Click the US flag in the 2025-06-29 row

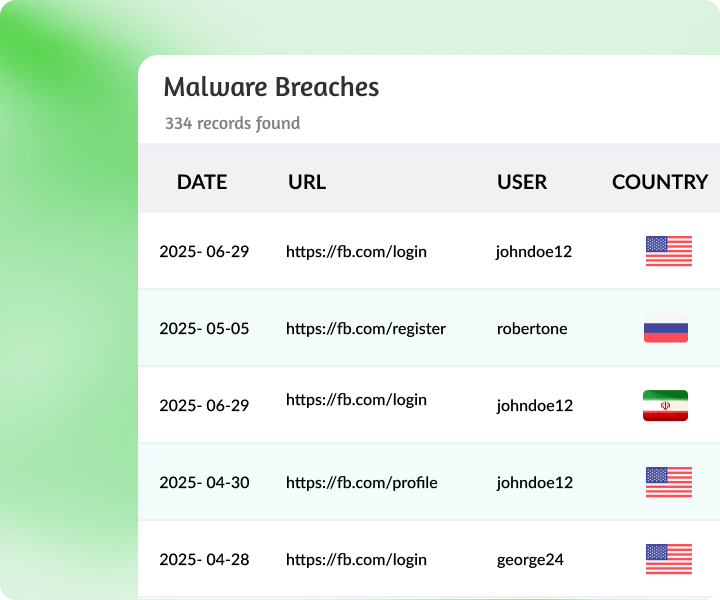(x=668, y=251)
